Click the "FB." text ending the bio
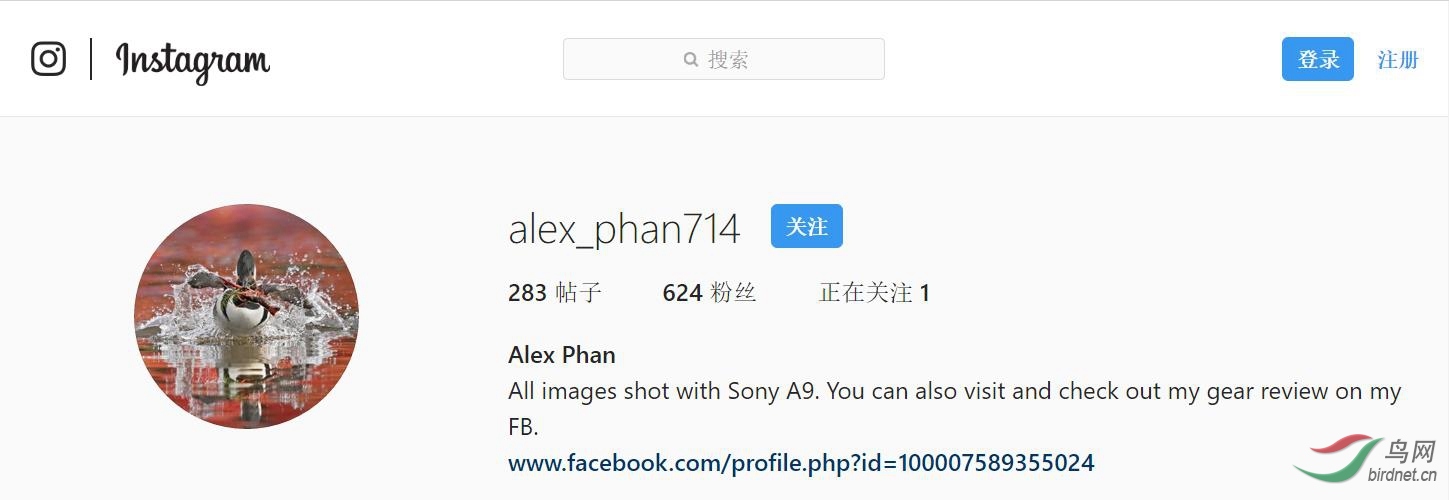Screen dimensions: 1449x500 523,427
